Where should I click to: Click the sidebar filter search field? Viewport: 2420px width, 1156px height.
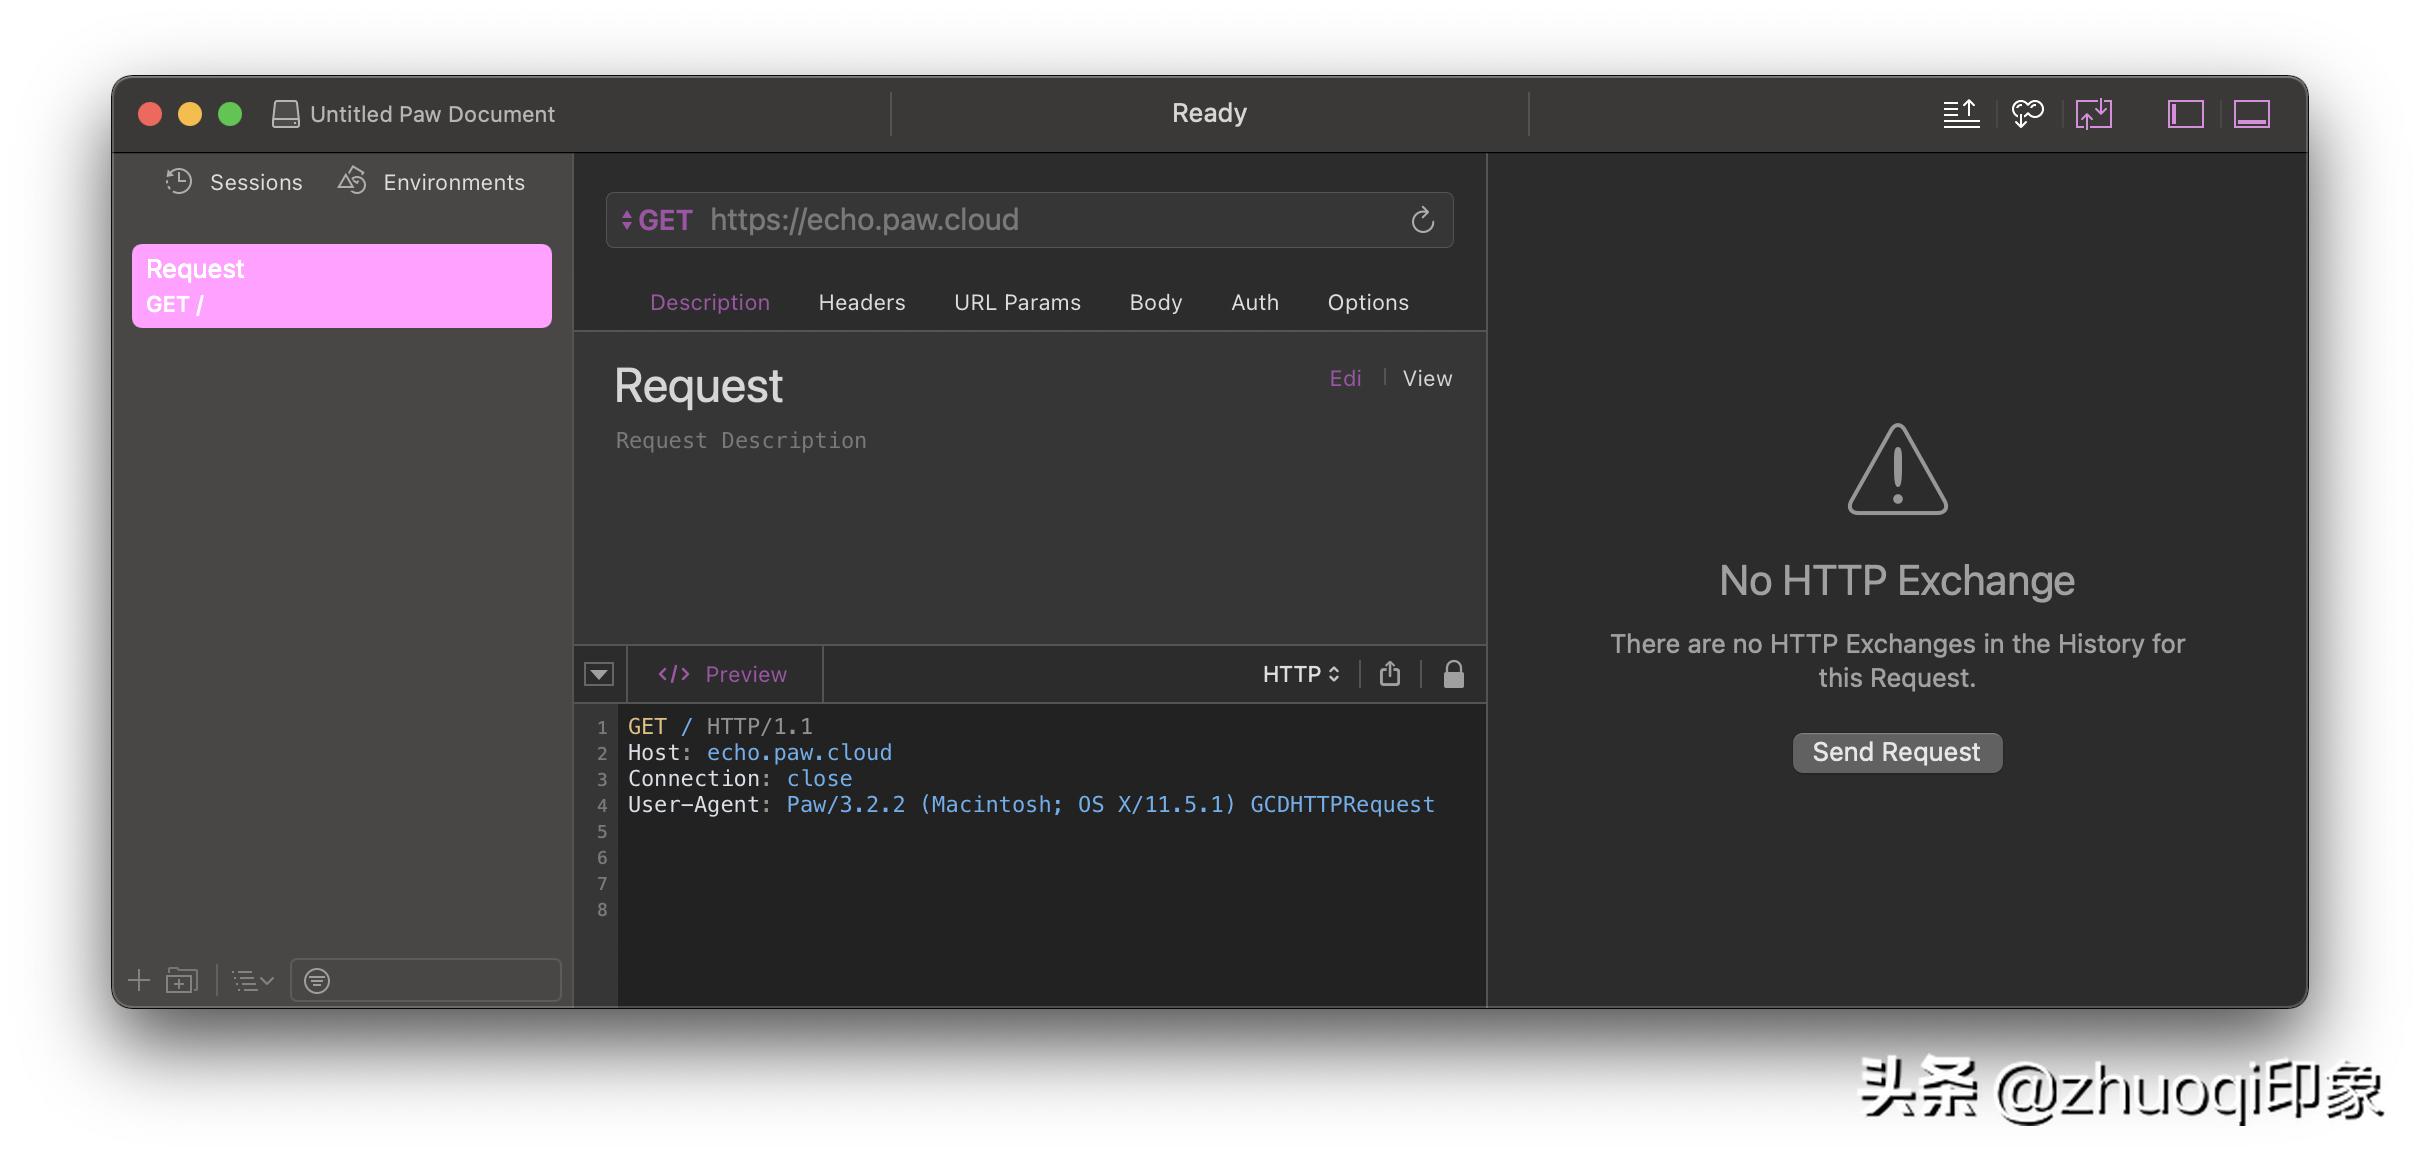tap(440, 981)
